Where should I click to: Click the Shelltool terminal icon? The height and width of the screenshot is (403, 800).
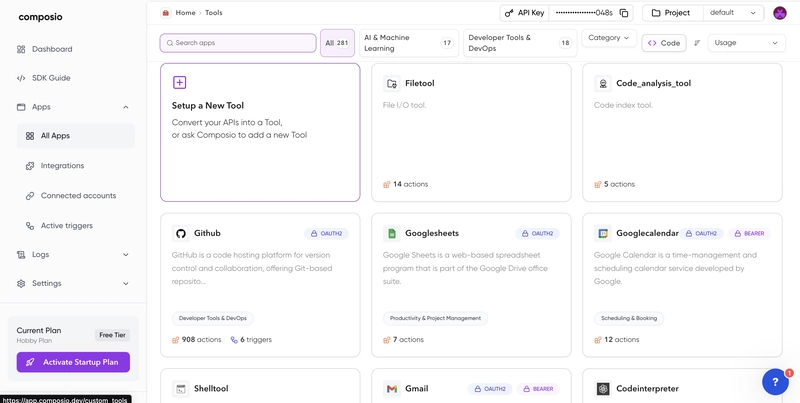click(180, 389)
